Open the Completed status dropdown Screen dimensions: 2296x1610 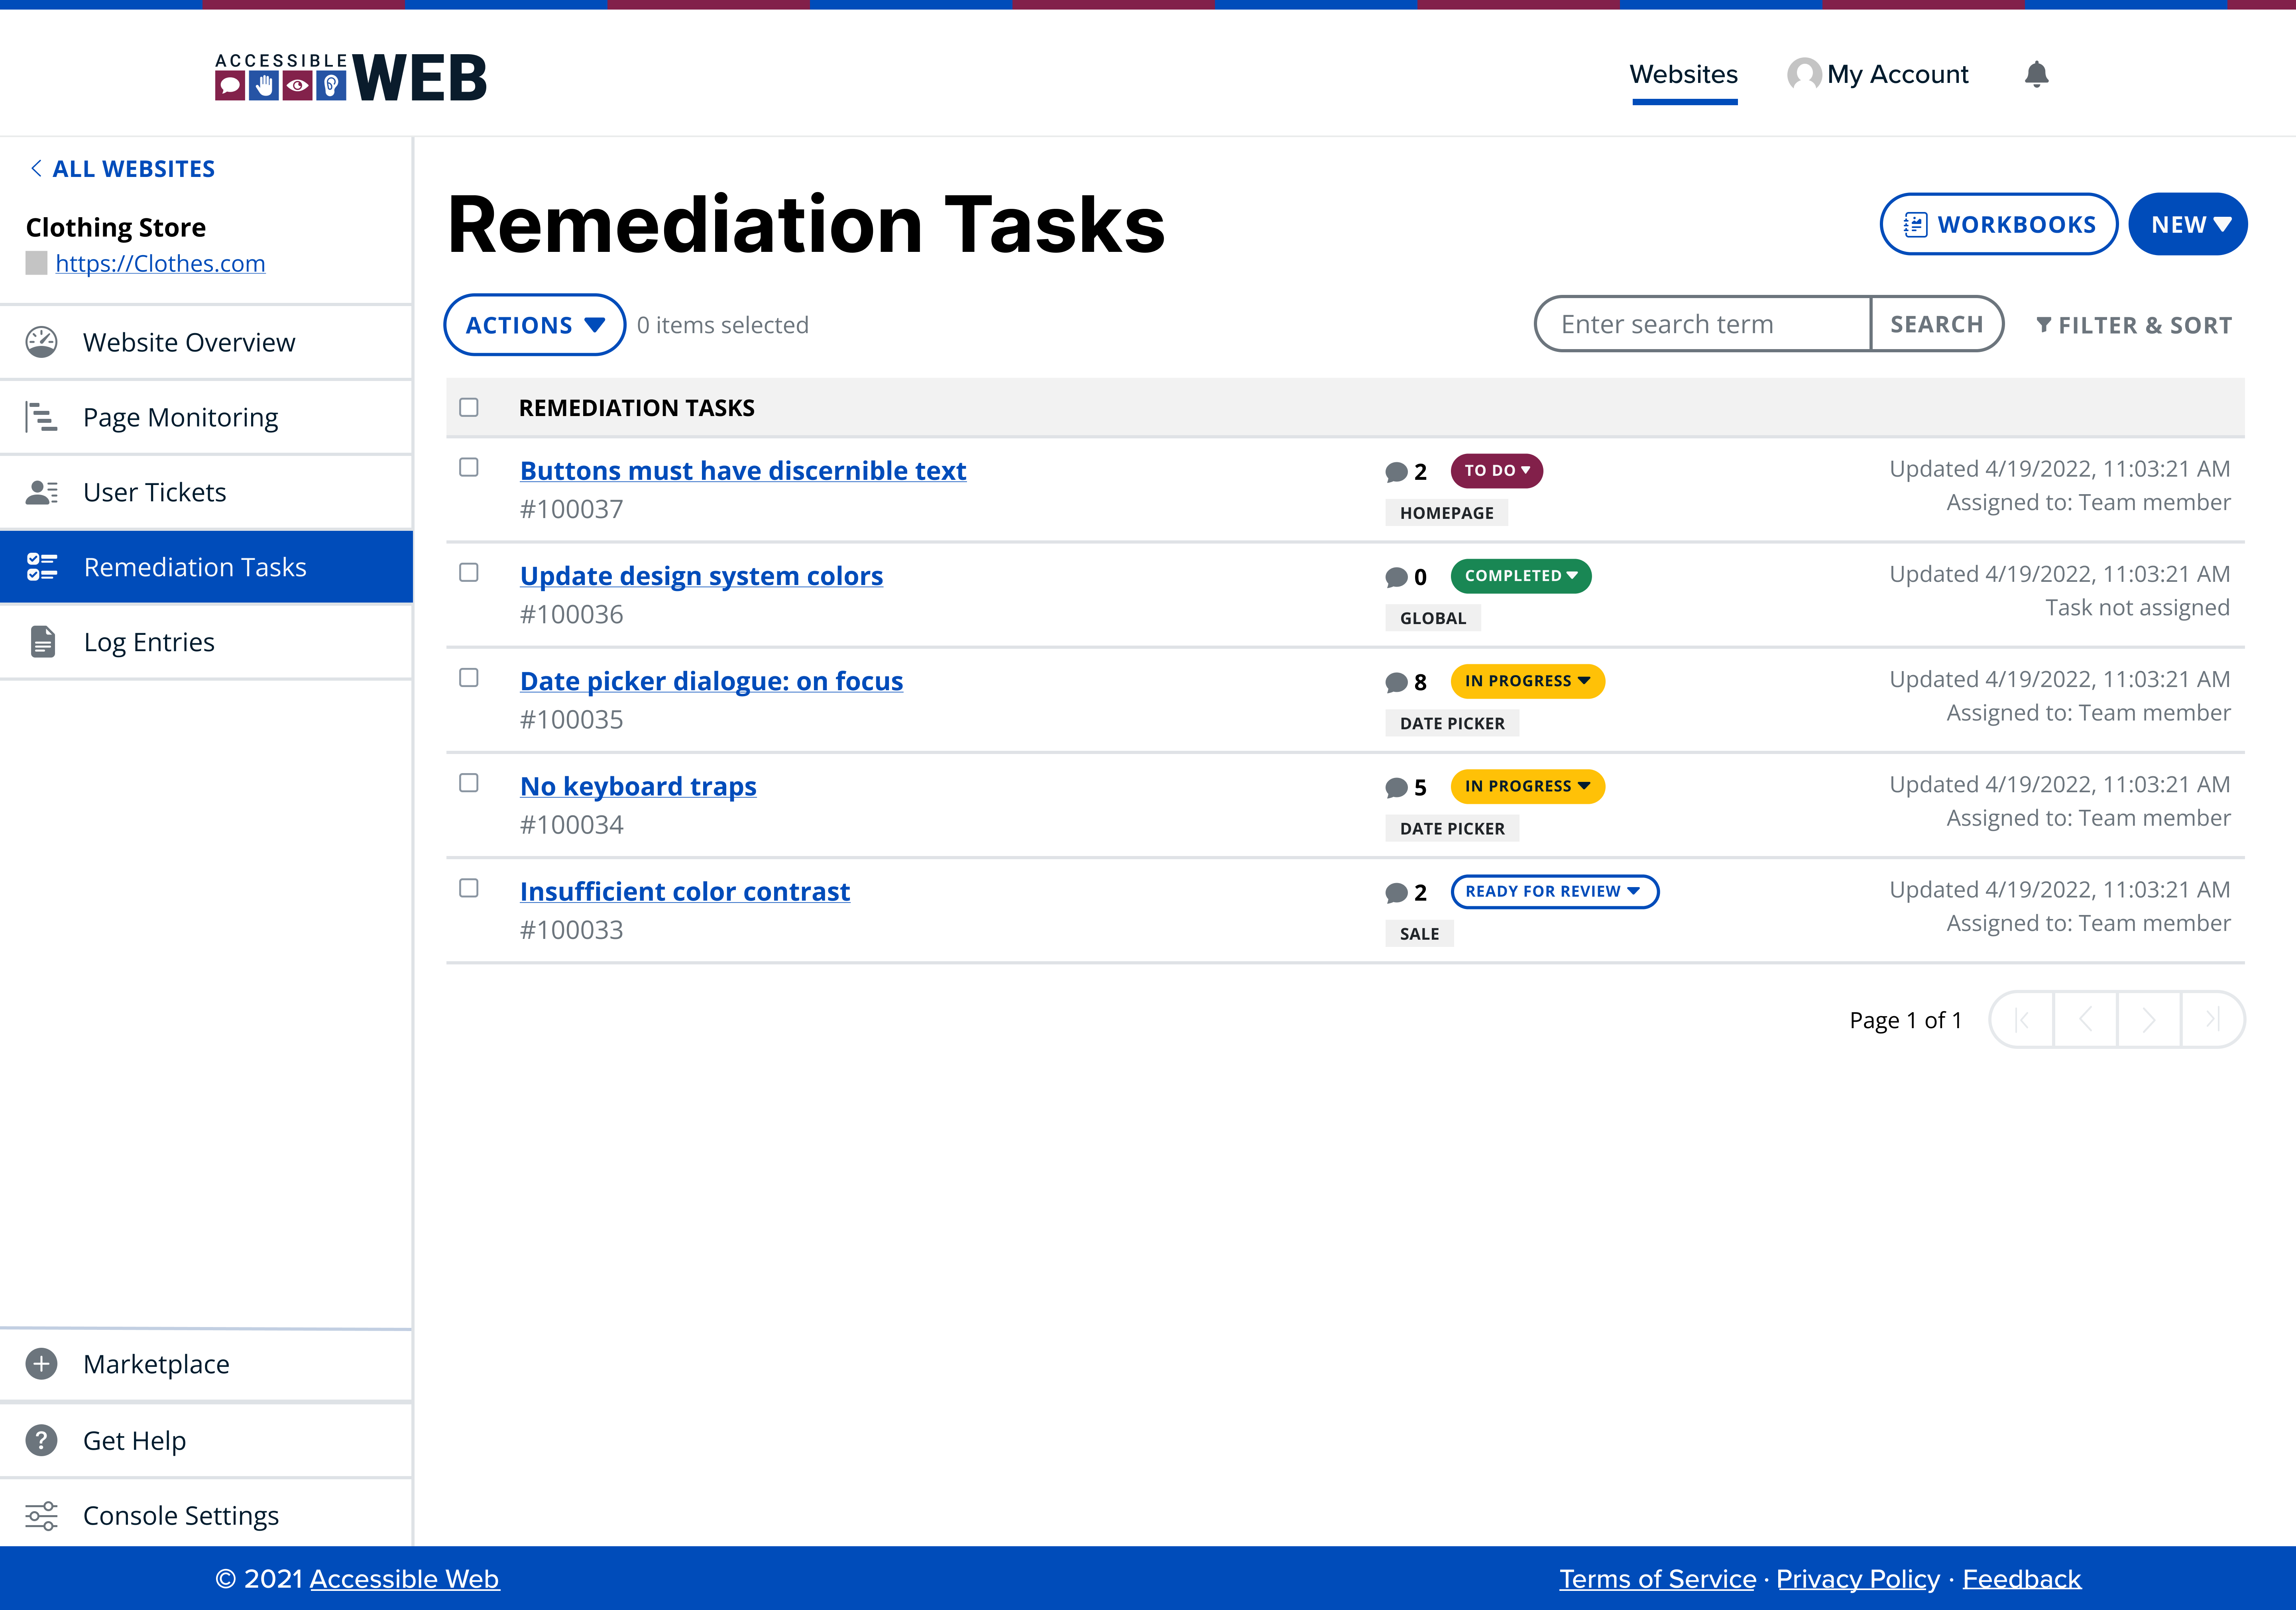[x=1521, y=576]
